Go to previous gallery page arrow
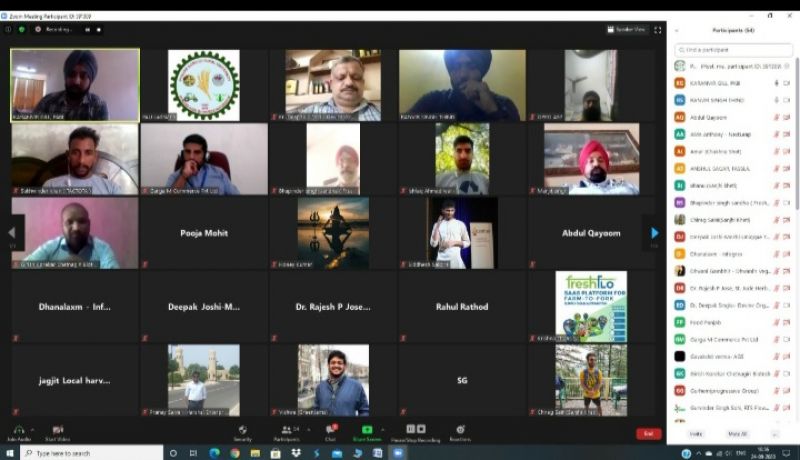Screen dimensions: 800x460 pyautogui.click(x=12, y=233)
